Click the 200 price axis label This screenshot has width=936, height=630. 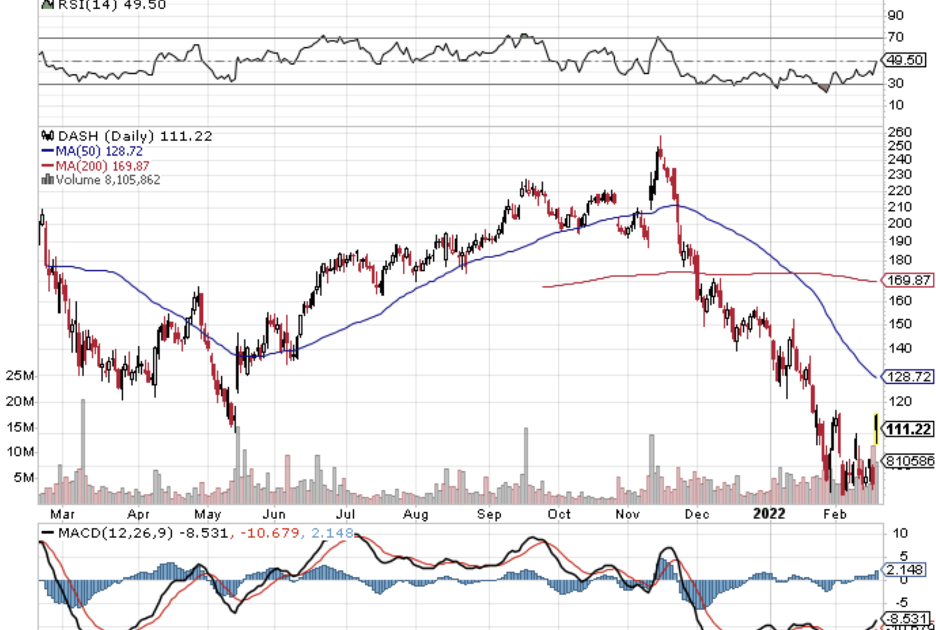pos(899,223)
